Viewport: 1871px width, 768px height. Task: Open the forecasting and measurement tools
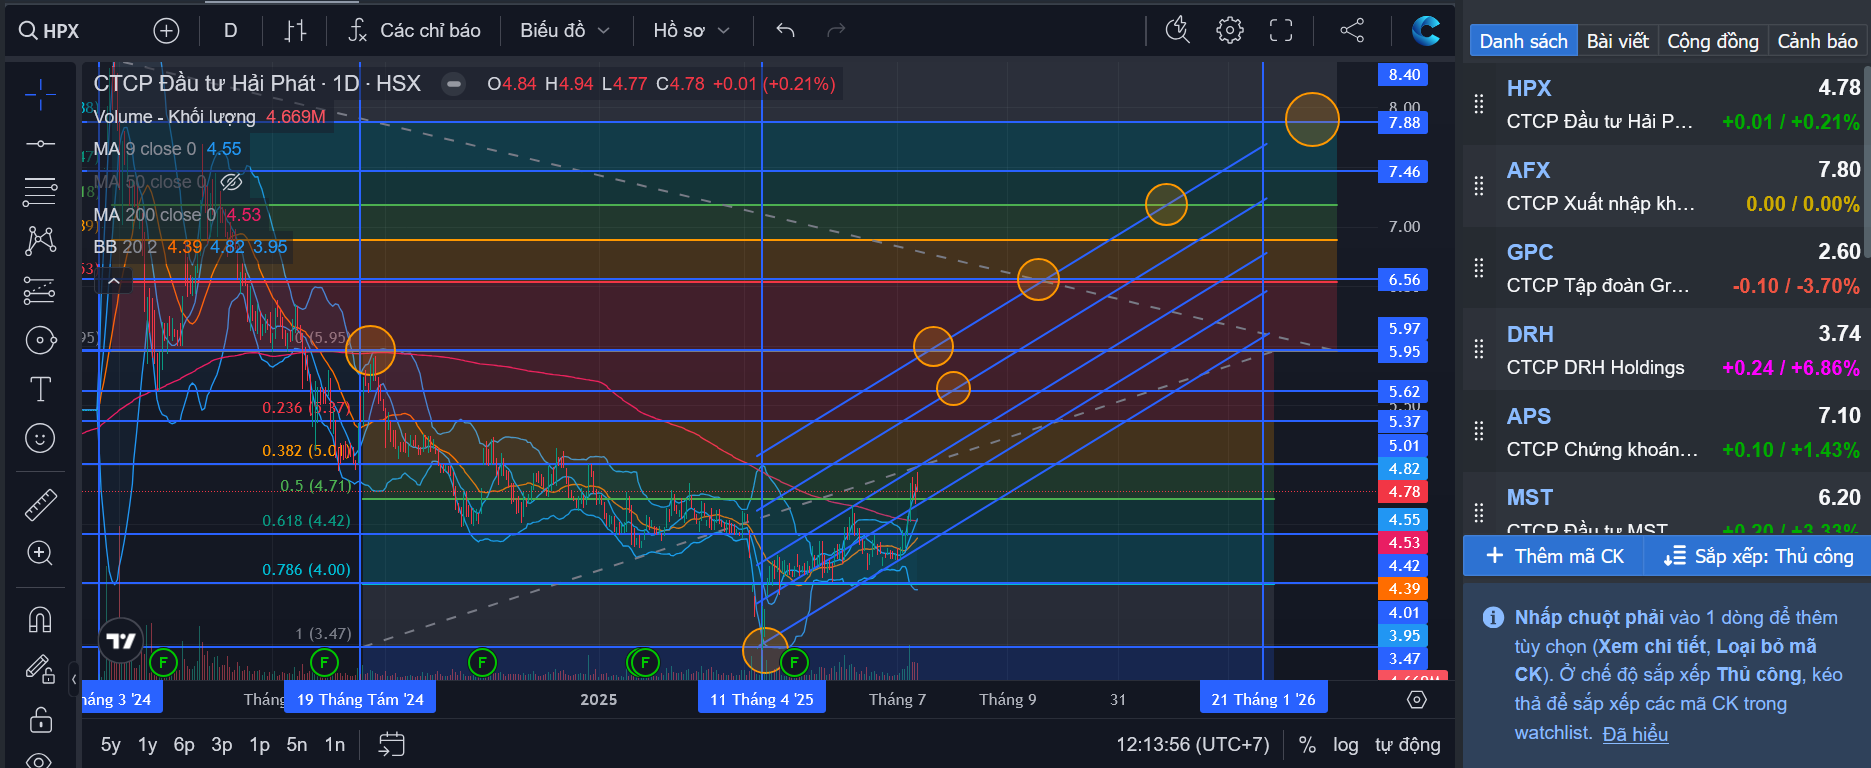tap(40, 290)
